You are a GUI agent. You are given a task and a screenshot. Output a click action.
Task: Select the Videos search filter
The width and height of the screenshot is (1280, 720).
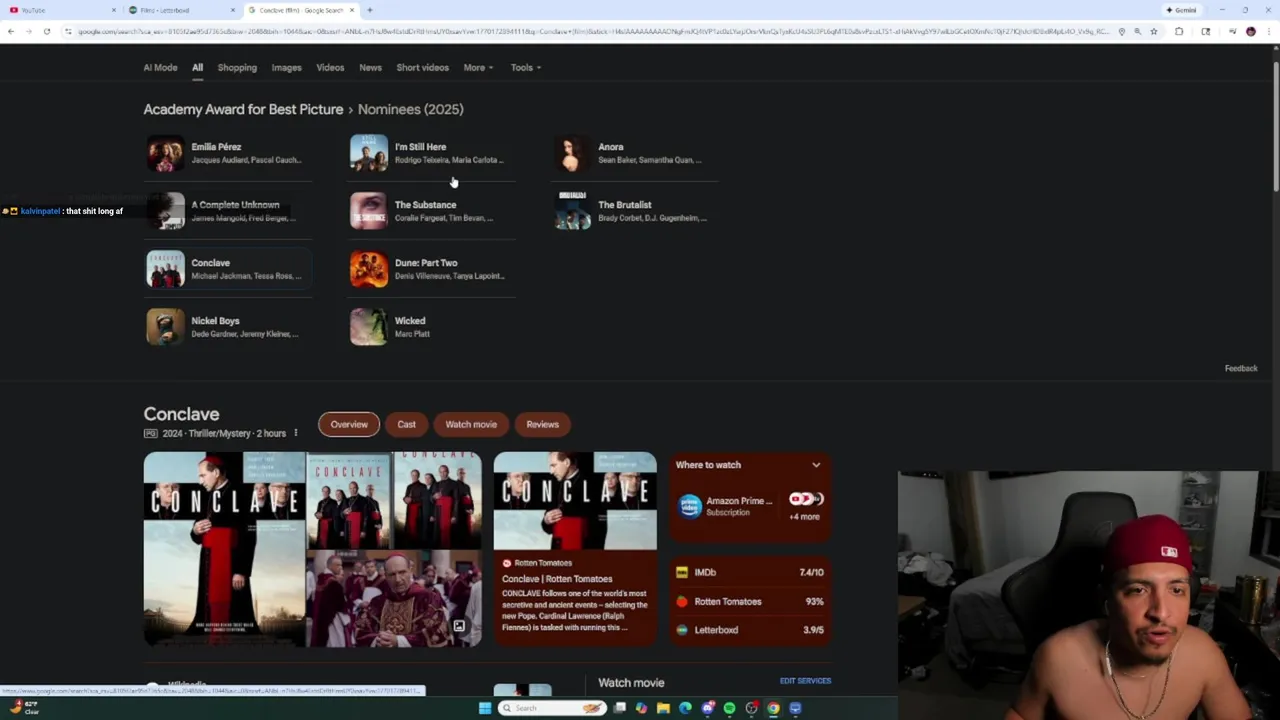(330, 68)
